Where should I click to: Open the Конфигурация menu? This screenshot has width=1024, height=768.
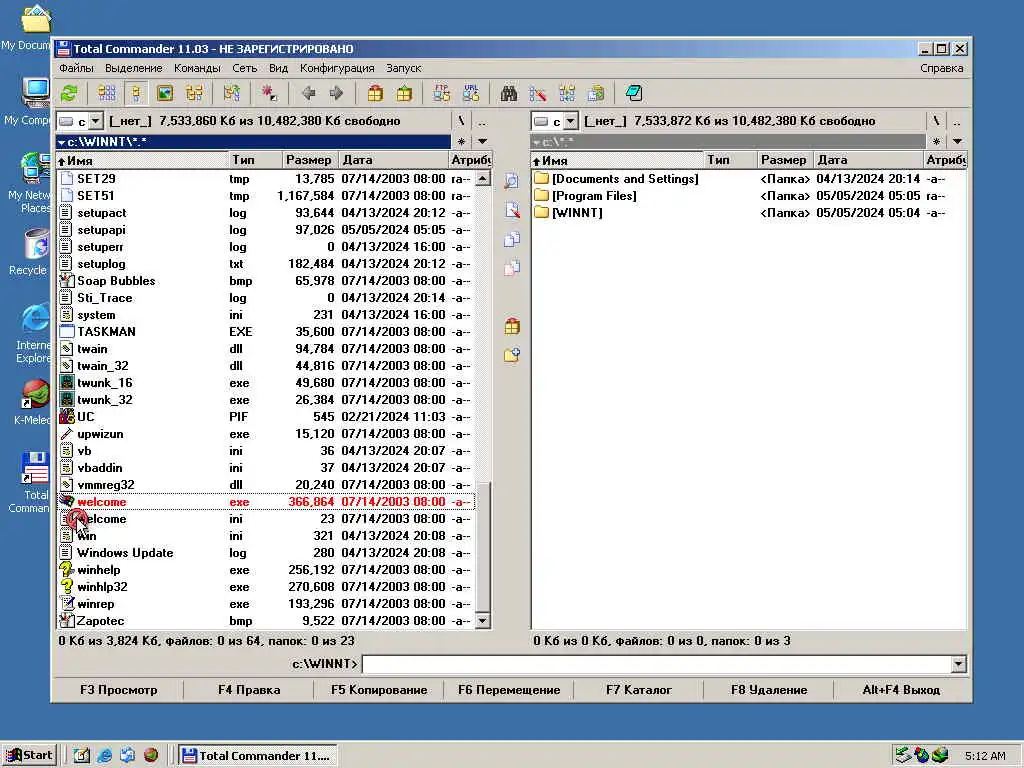[x=337, y=68]
